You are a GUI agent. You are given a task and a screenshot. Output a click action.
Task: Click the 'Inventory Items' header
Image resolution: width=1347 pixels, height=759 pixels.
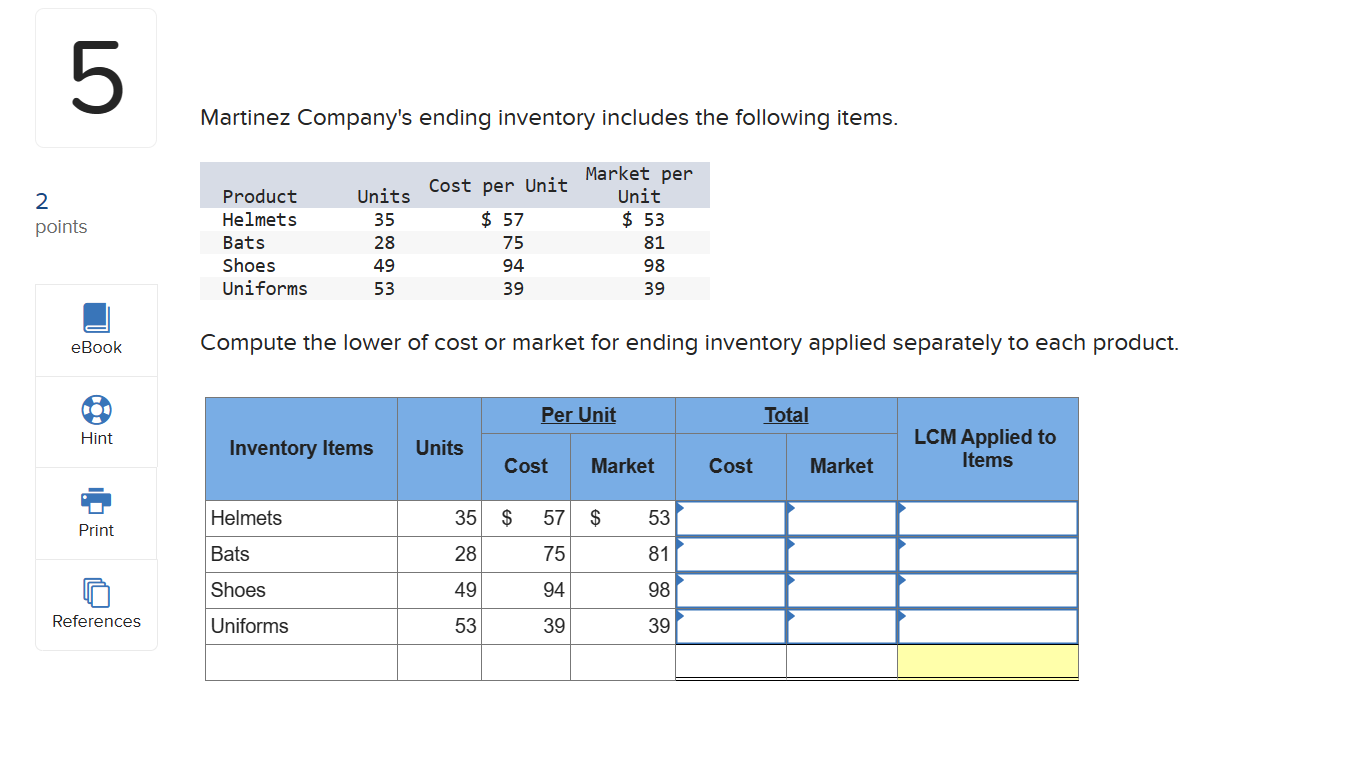click(x=301, y=448)
